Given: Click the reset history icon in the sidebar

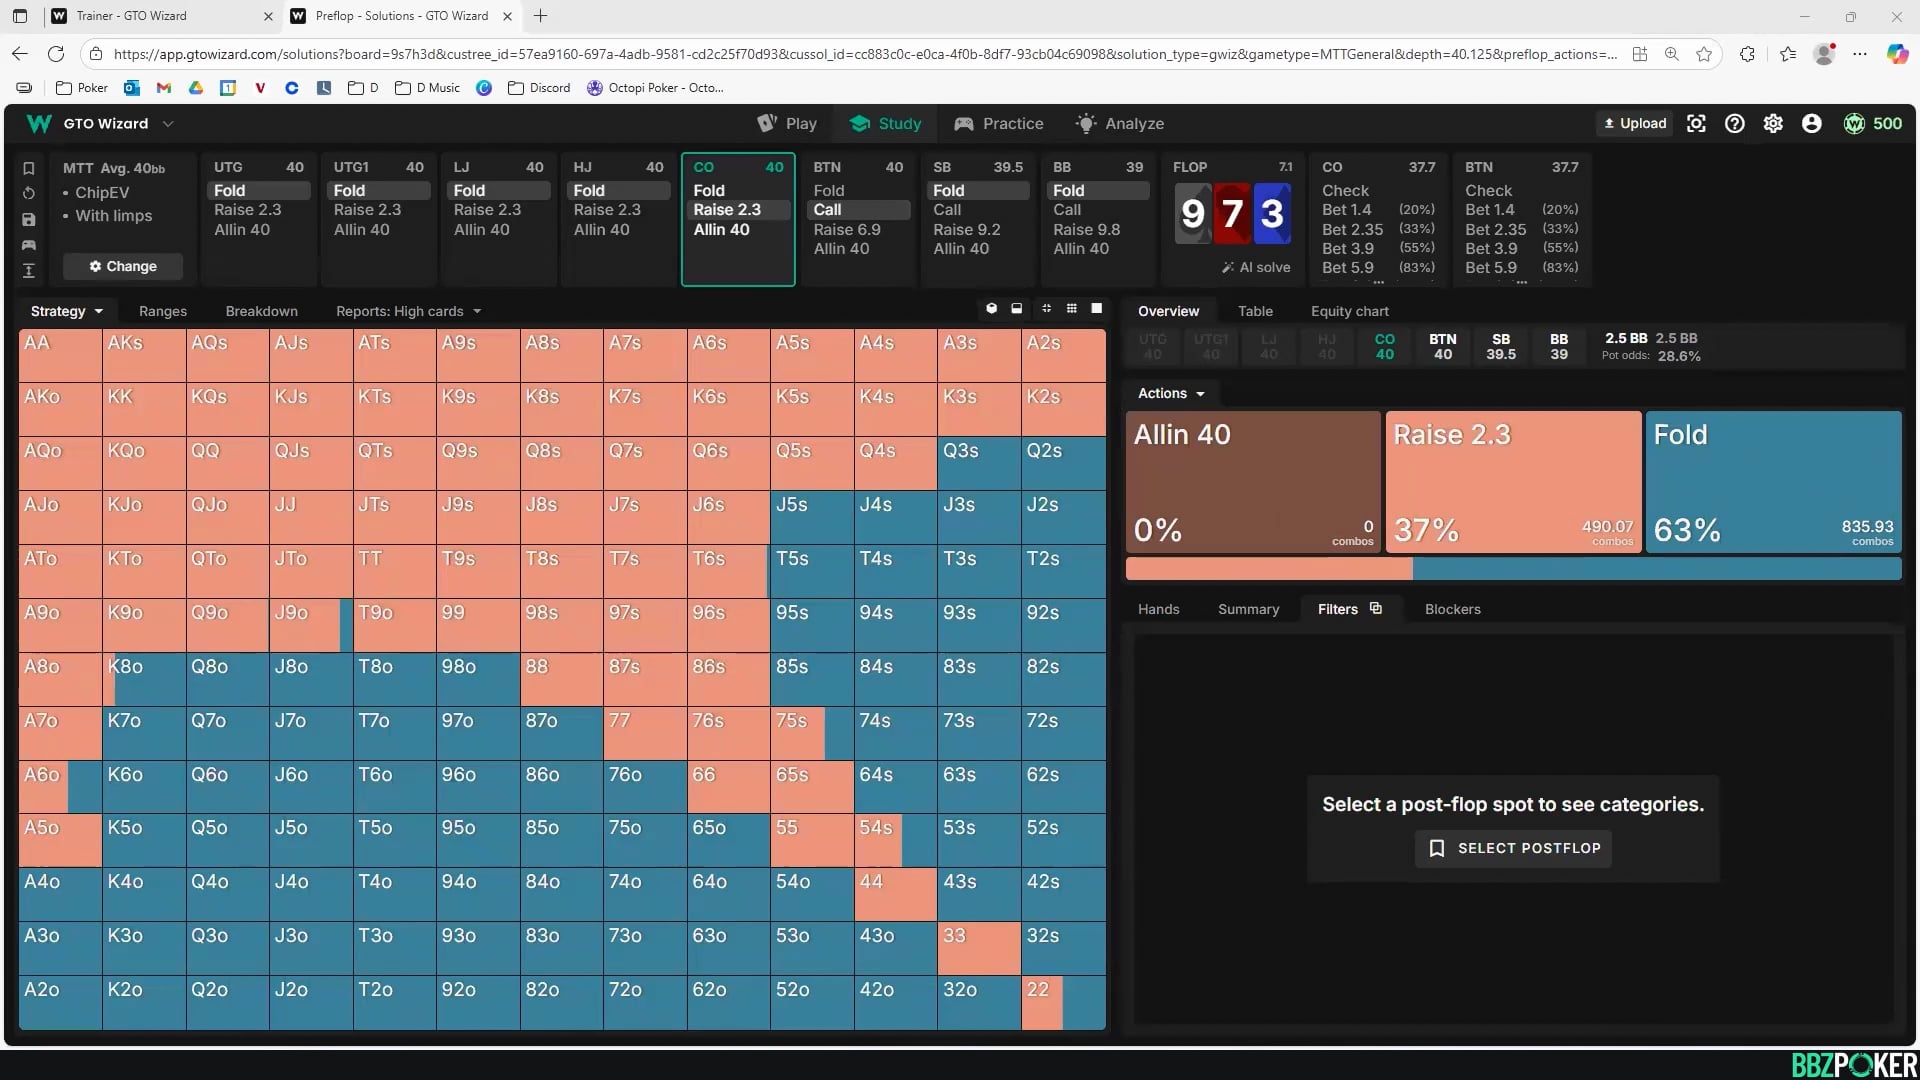Looking at the screenshot, I should point(29,193).
